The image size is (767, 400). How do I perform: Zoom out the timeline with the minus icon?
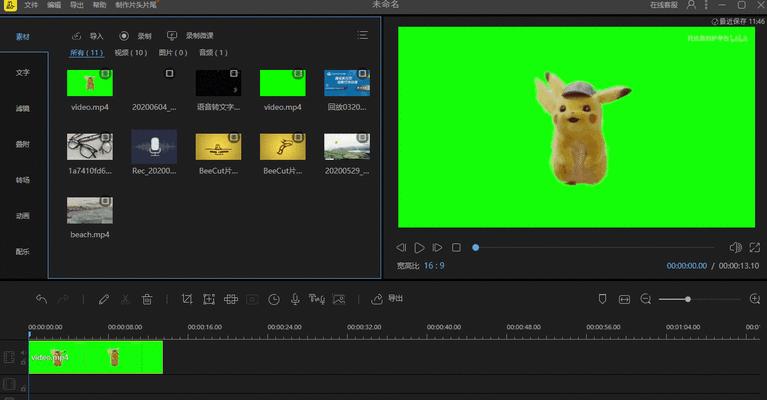pos(646,299)
